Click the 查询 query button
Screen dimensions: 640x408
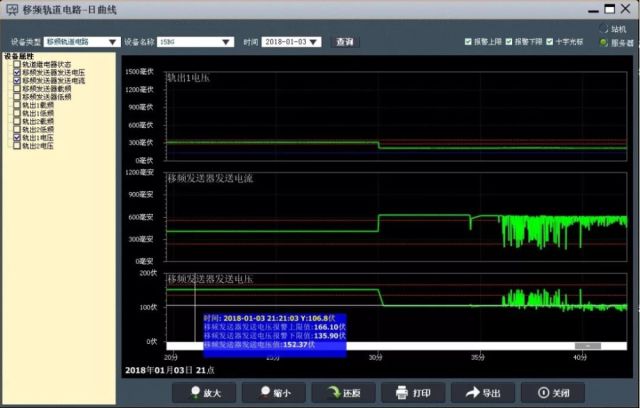[344, 42]
